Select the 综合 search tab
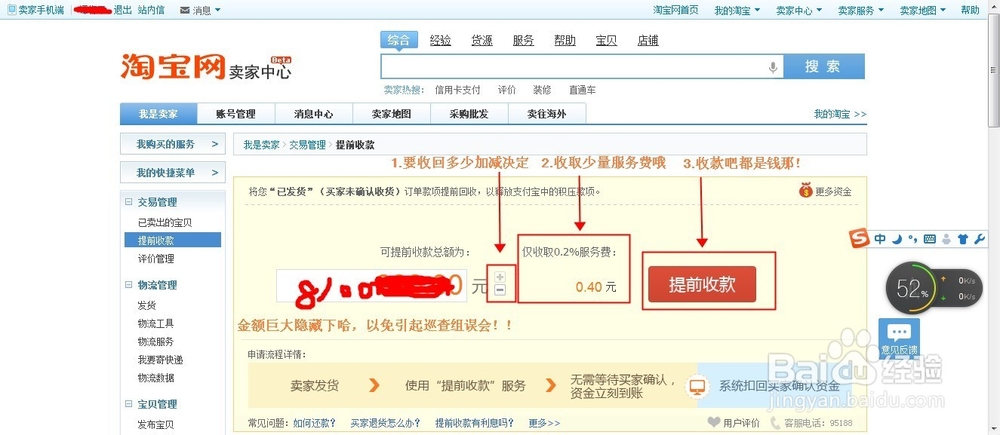Screen dimensions: 1000x435 click(x=399, y=40)
